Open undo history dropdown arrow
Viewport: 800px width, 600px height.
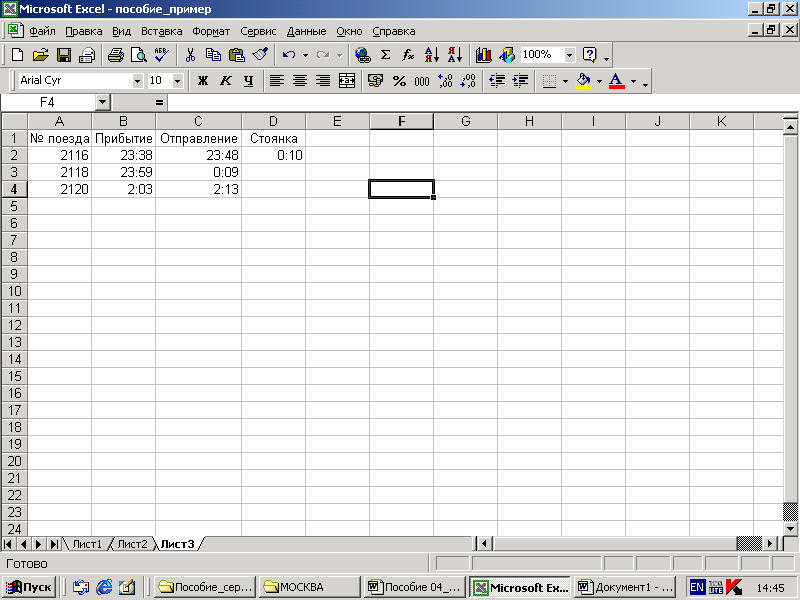coord(305,55)
